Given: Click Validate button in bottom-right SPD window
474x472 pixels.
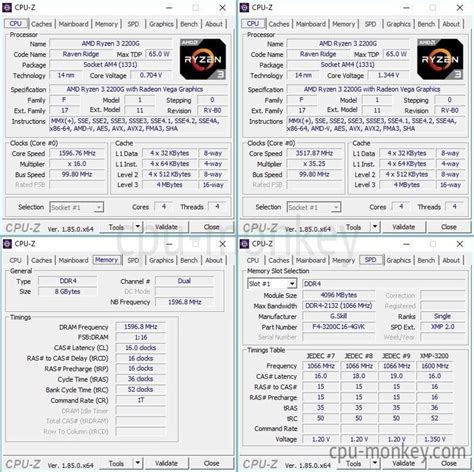Looking at the screenshot, I should [x=404, y=463].
